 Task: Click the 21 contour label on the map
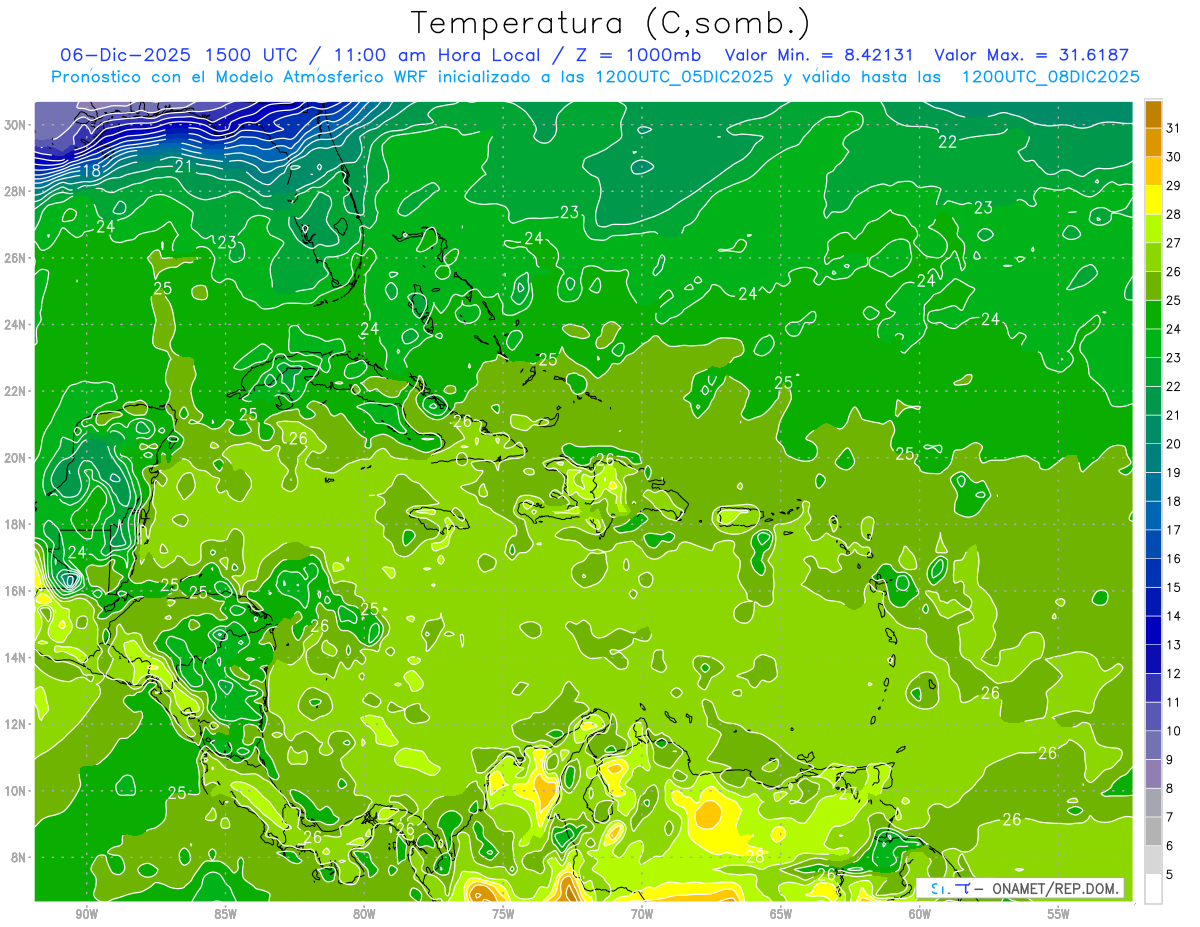point(183,166)
